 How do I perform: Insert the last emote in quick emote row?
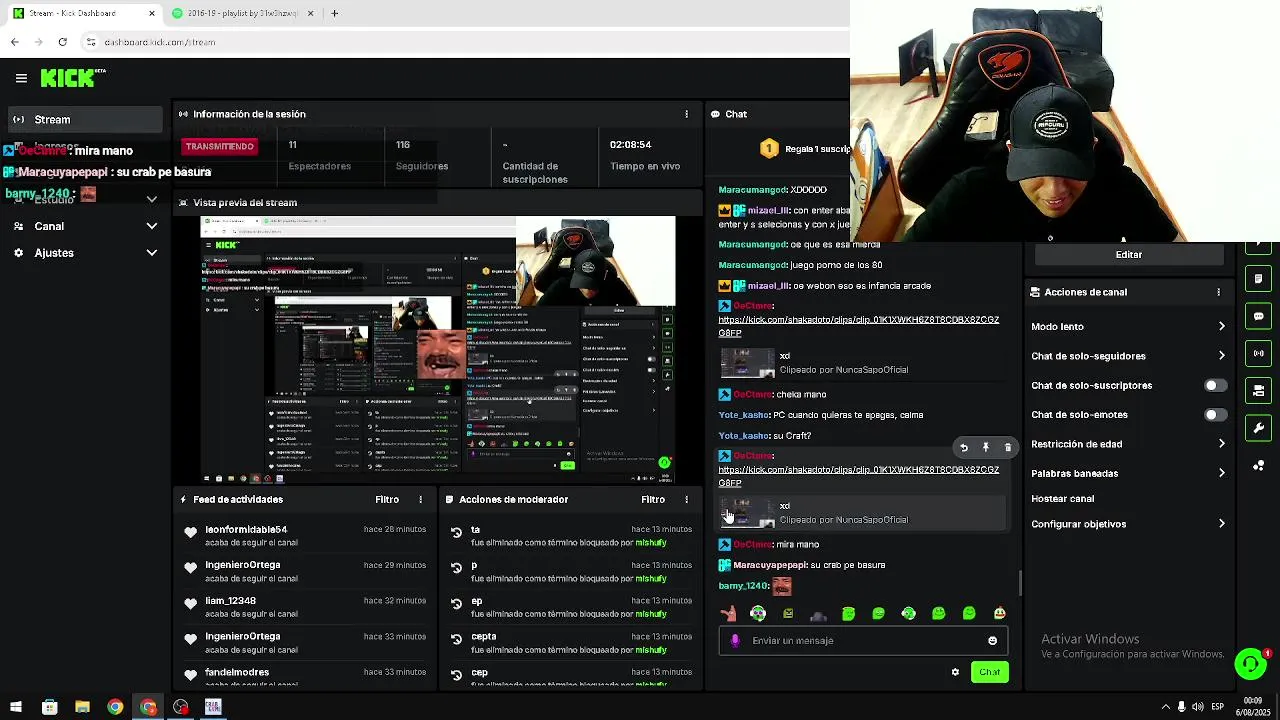click(999, 613)
